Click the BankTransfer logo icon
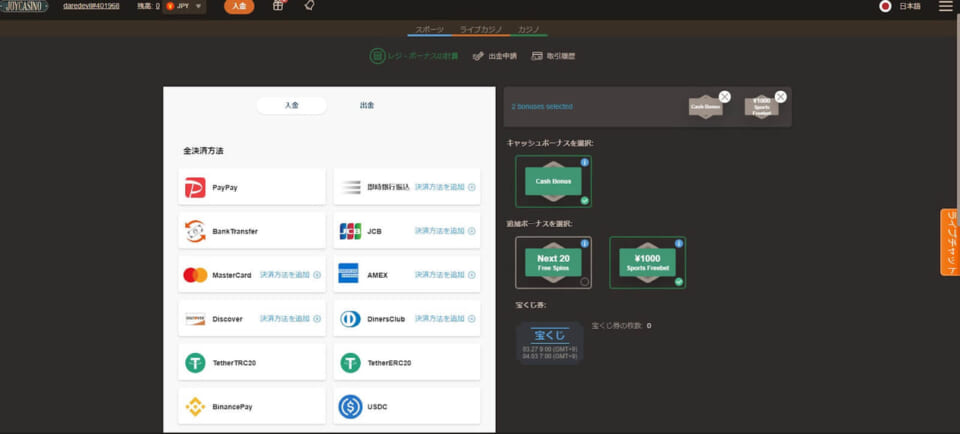Viewport: 960px width, 434px height. click(x=195, y=231)
